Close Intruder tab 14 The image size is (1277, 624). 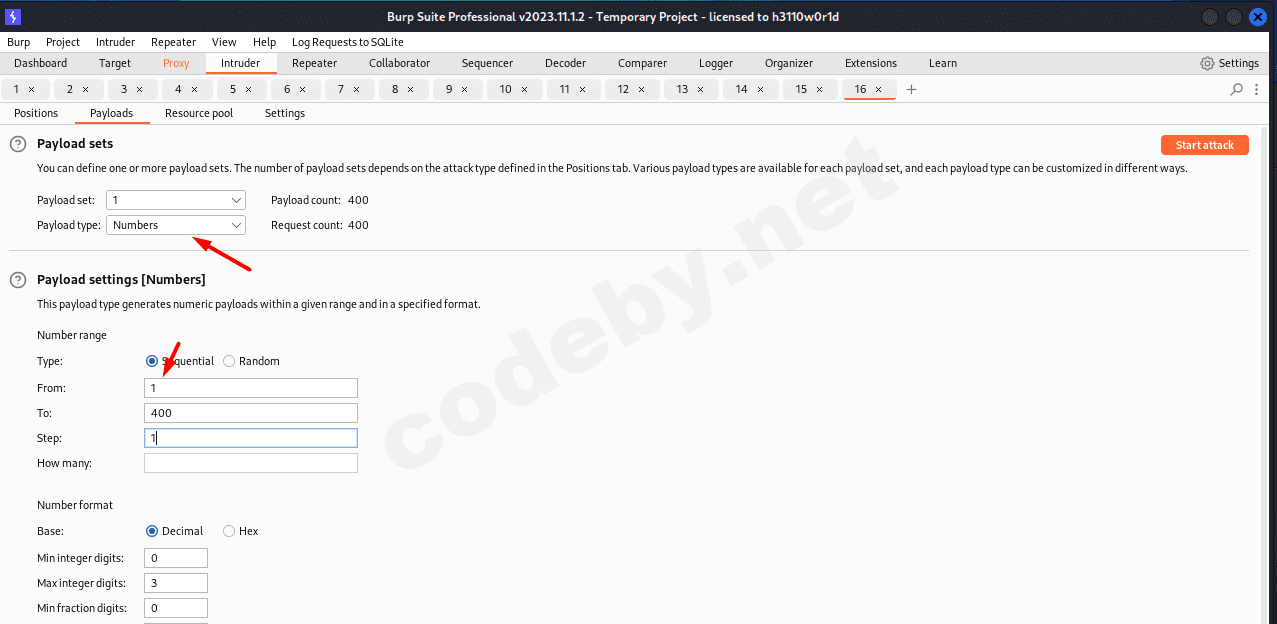pos(760,89)
